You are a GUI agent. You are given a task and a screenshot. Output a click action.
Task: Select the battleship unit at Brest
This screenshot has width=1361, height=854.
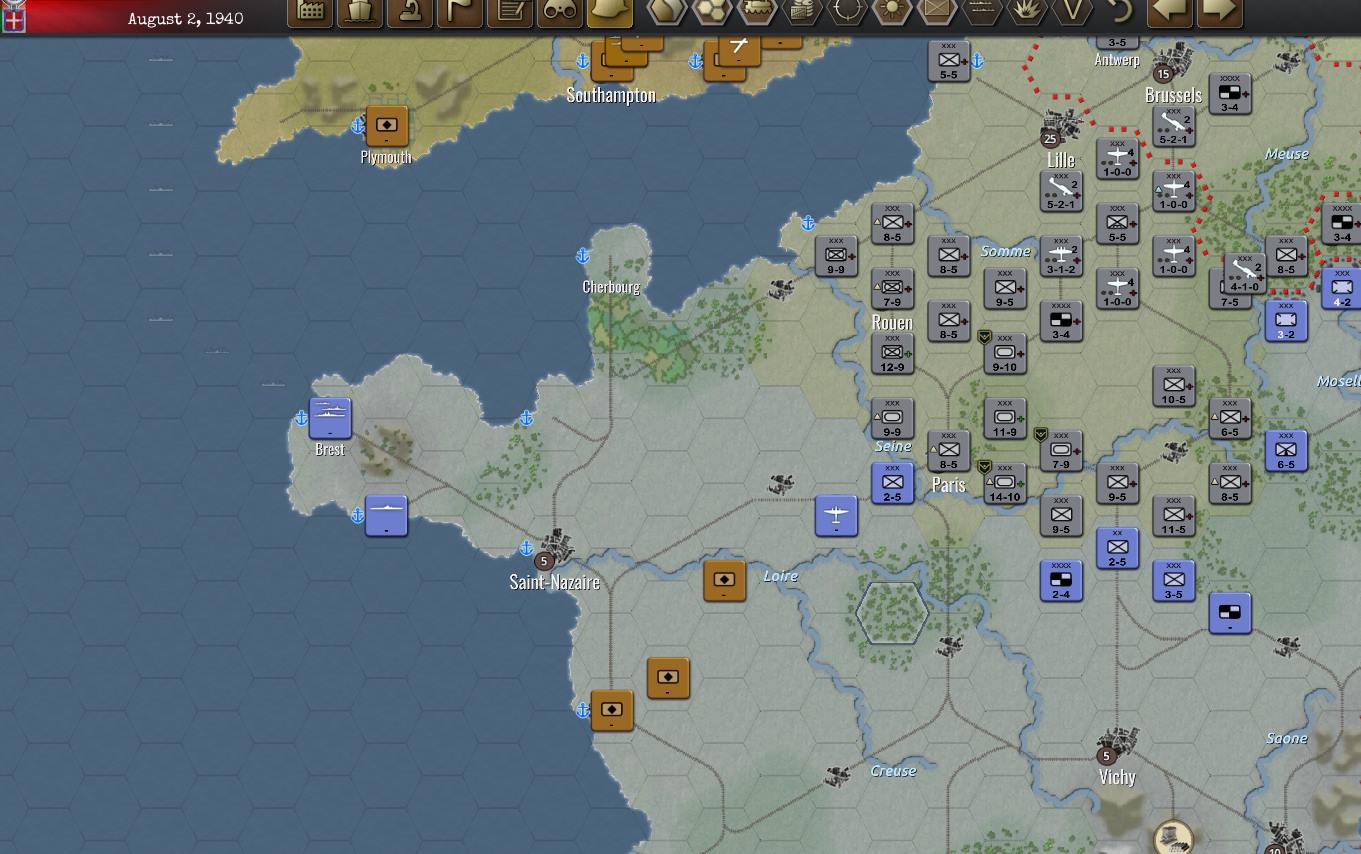click(330, 418)
